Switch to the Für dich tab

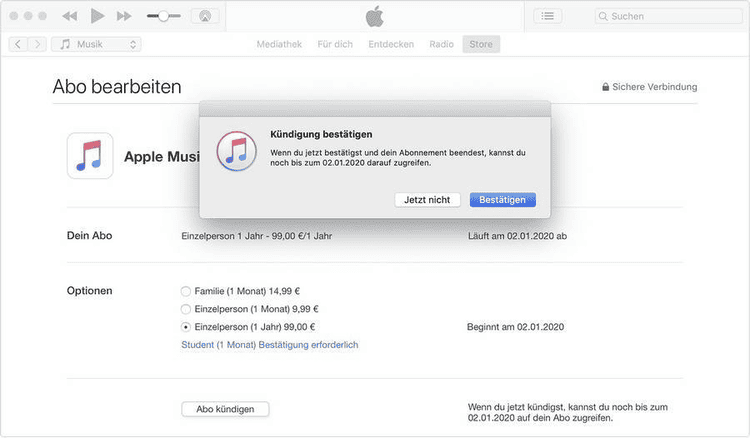tap(335, 44)
